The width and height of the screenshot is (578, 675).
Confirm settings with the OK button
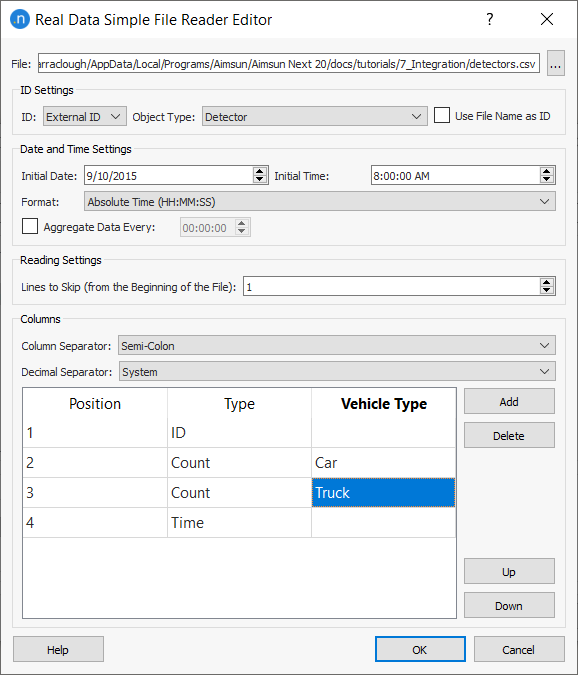pos(420,649)
